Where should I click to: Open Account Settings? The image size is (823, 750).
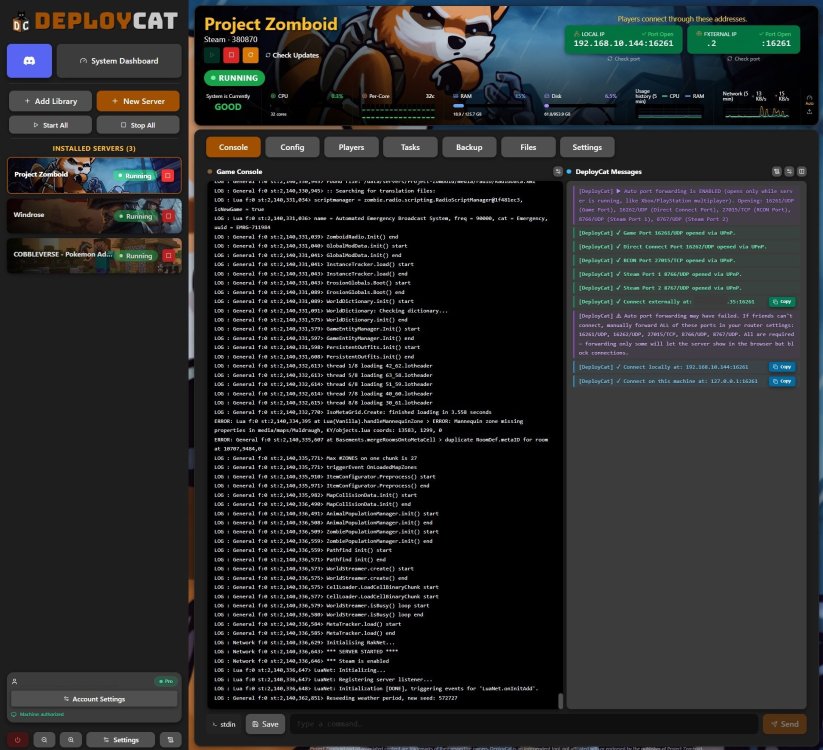click(x=94, y=699)
